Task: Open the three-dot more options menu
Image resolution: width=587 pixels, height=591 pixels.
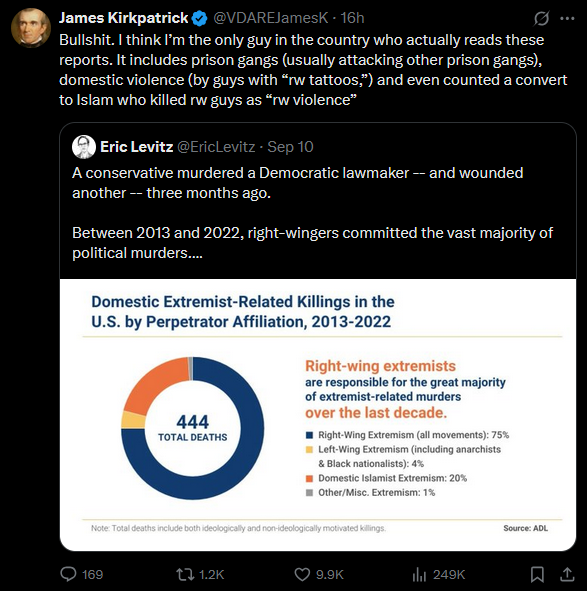Action: 567,18
